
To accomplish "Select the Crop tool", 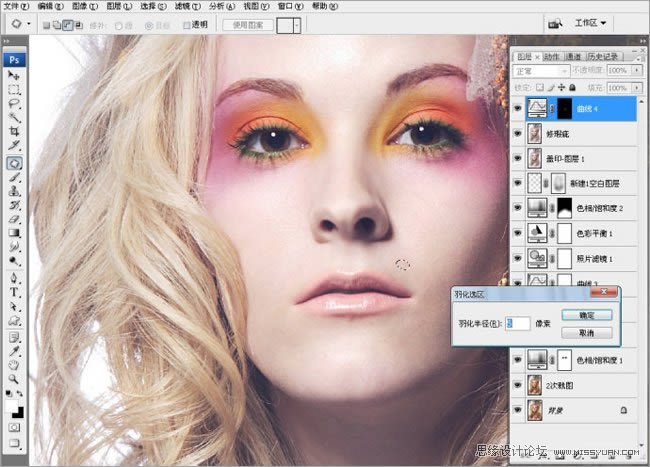I will point(15,131).
